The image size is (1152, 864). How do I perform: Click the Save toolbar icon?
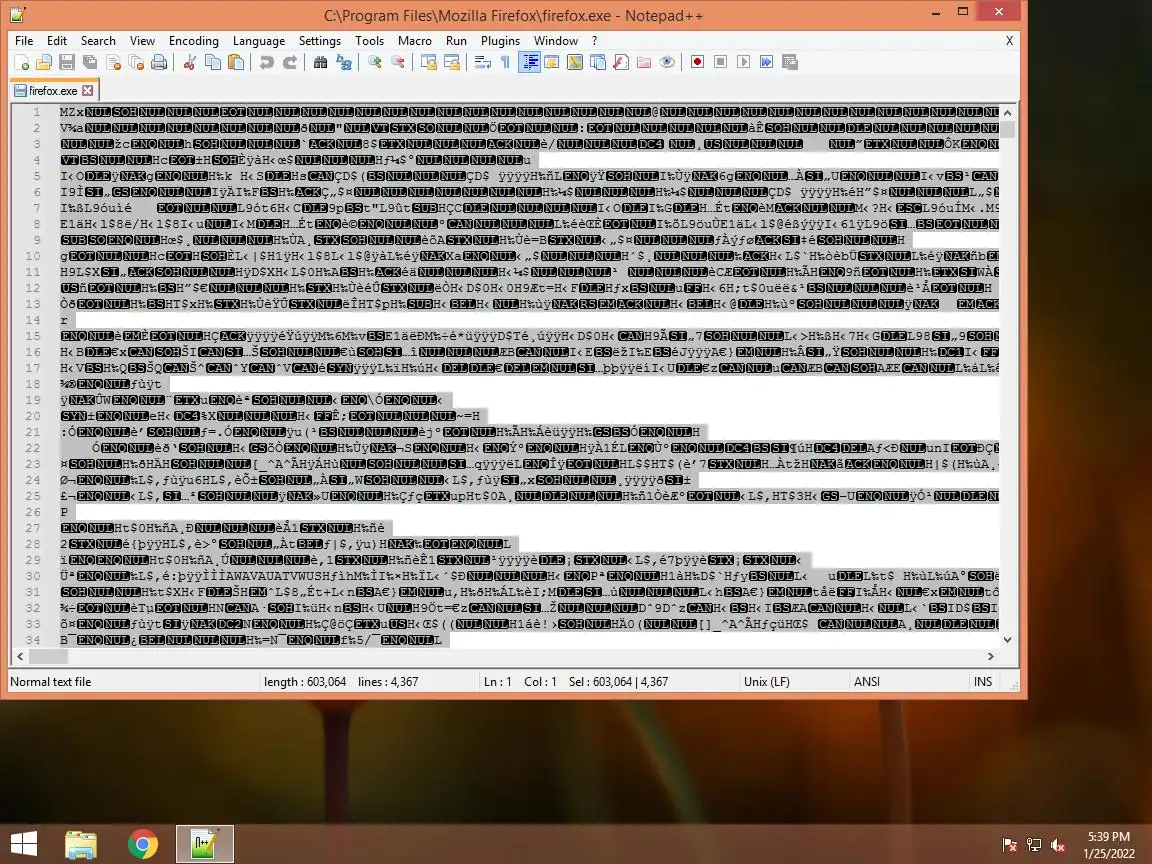point(67,62)
